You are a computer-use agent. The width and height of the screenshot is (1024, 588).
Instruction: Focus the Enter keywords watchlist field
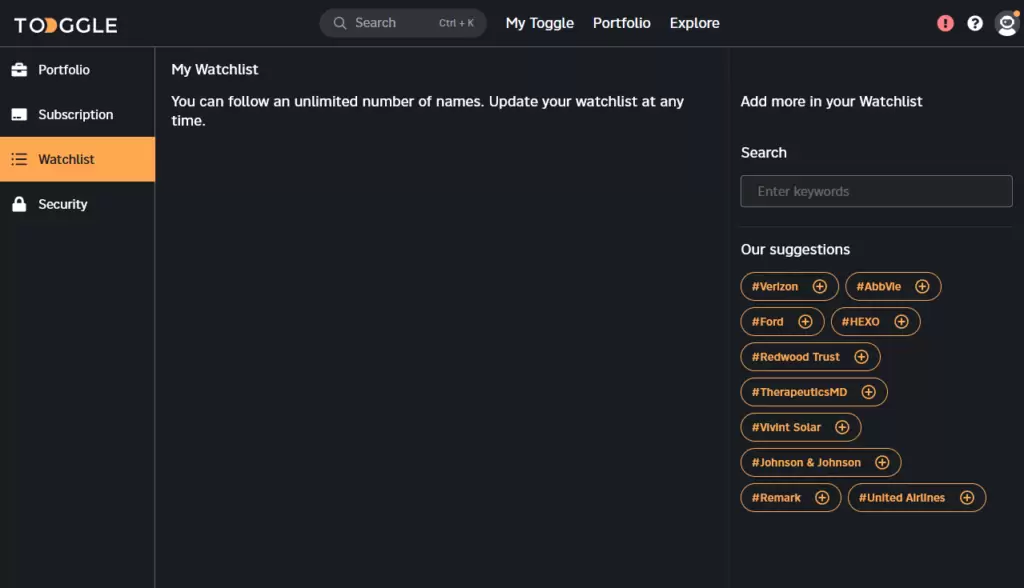[876, 191]
